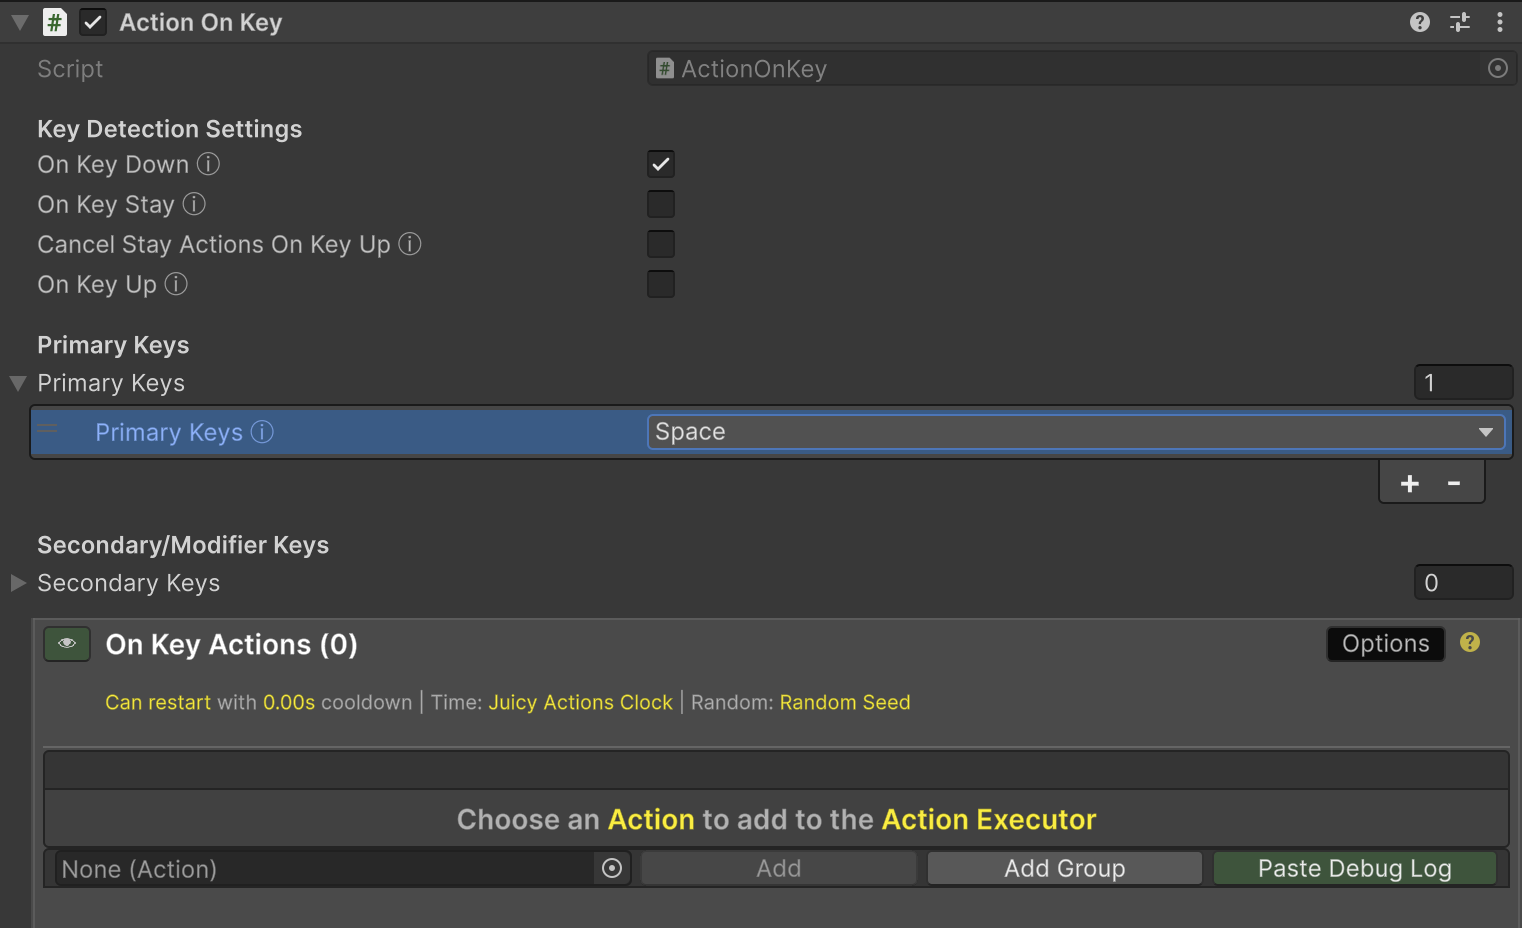Click the info icon next to Cancel Stay Actions
The width and height of the screenshot is (1522, 928).
(410, 244)
